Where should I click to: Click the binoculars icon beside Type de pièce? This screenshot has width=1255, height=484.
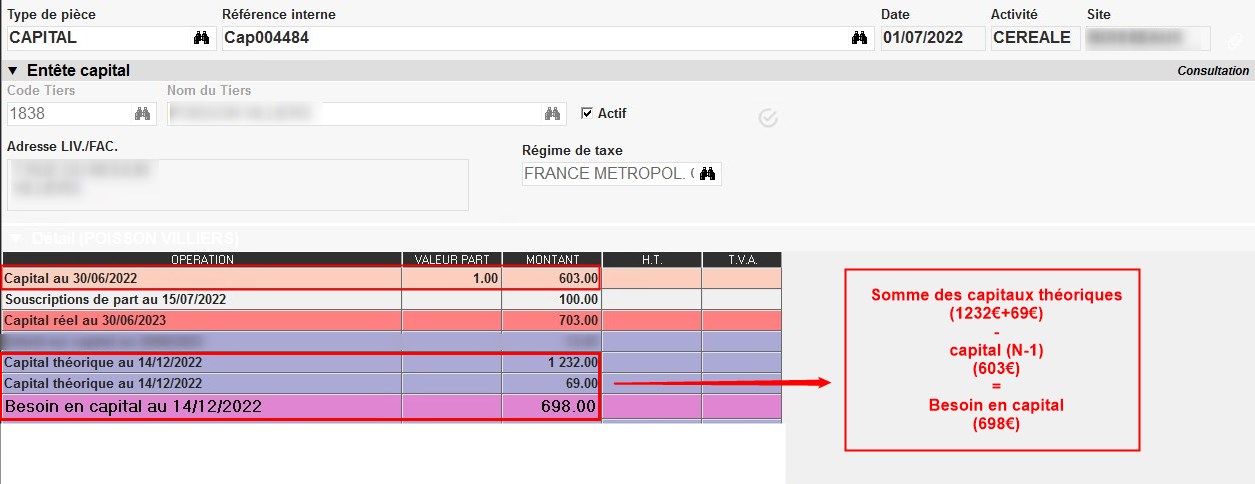click(x=201, y=38)
